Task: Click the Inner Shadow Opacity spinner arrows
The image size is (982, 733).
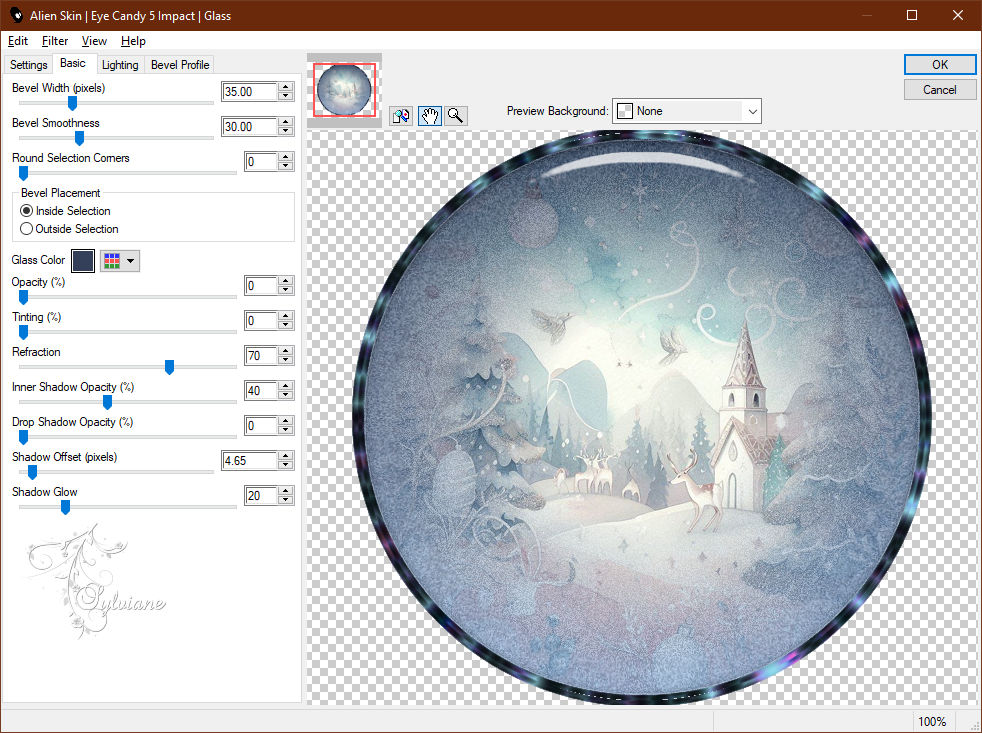Action: [286, 391]
